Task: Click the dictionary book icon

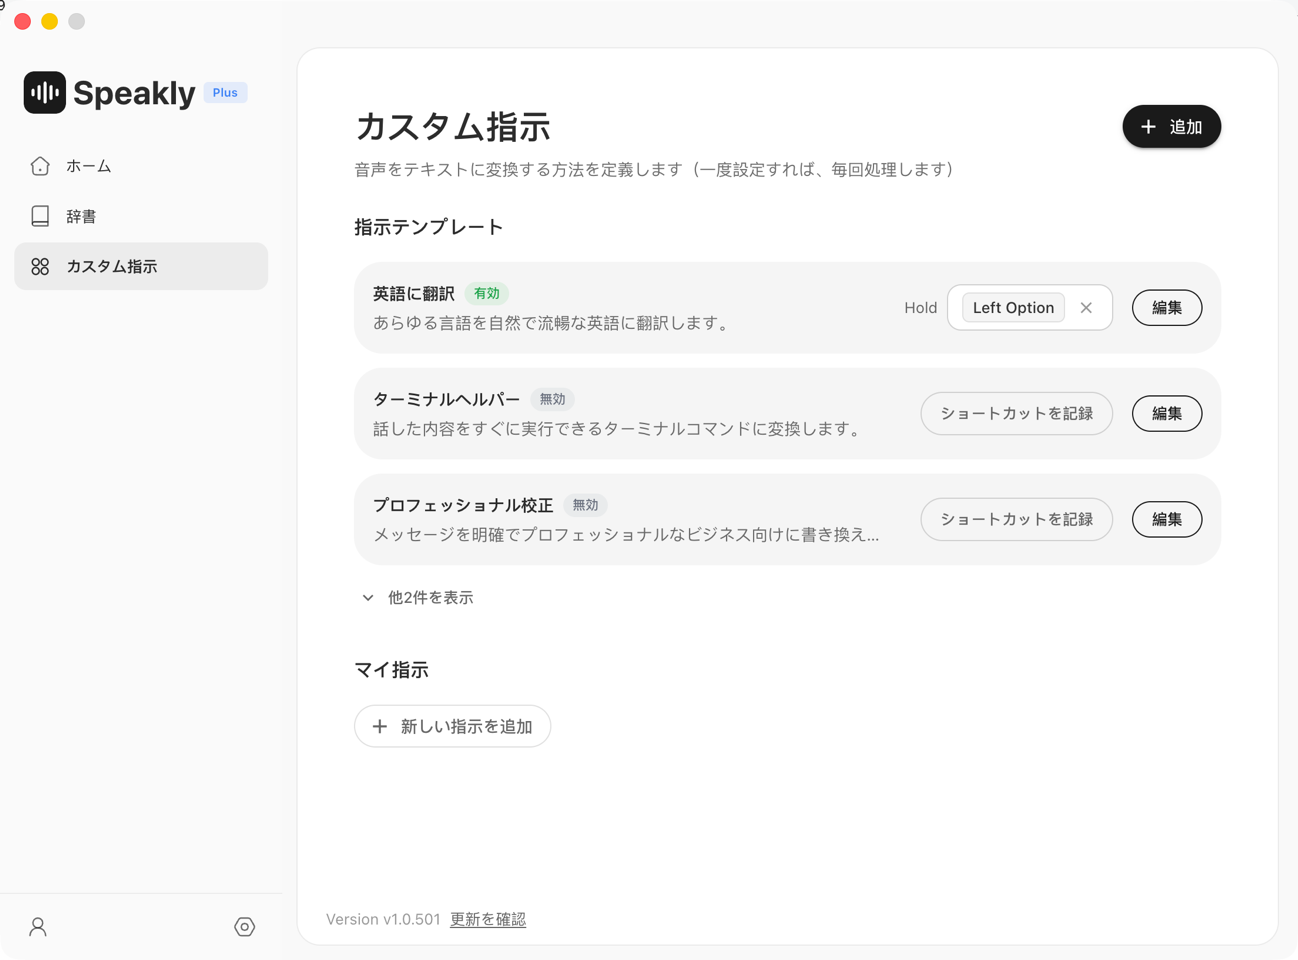Action: click(40, 216)
